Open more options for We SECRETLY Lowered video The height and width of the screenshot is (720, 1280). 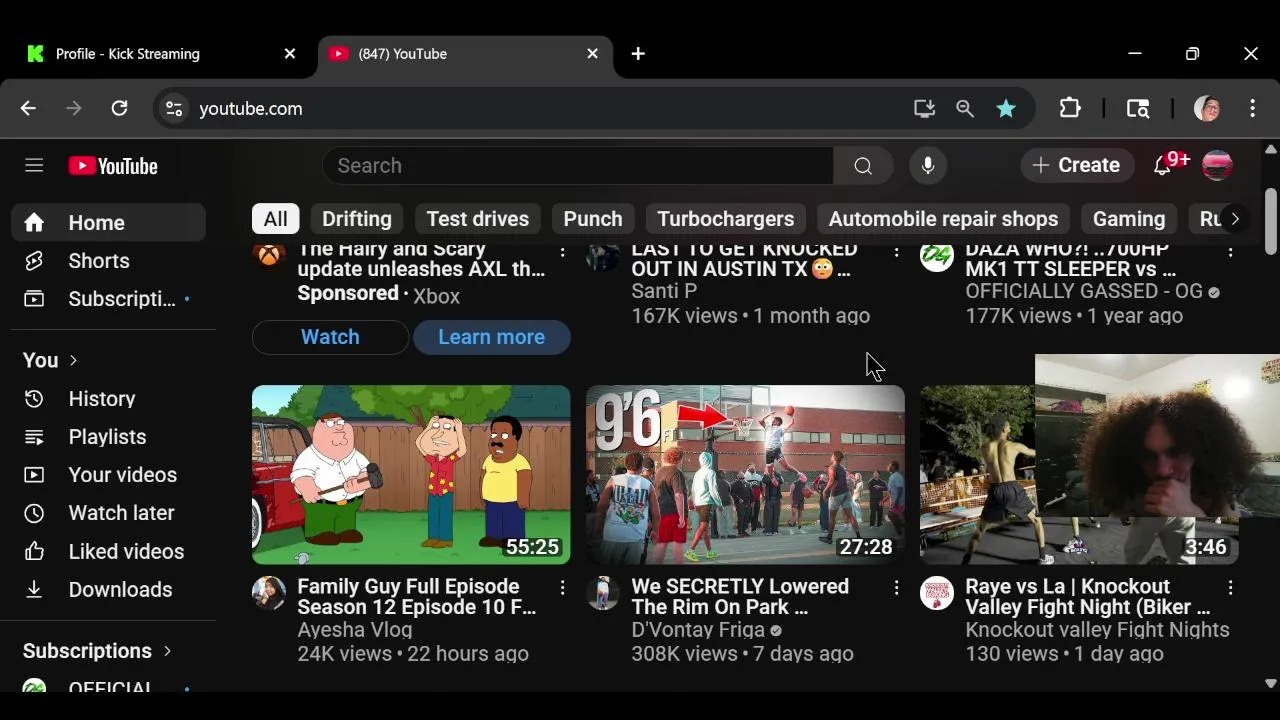896,588
